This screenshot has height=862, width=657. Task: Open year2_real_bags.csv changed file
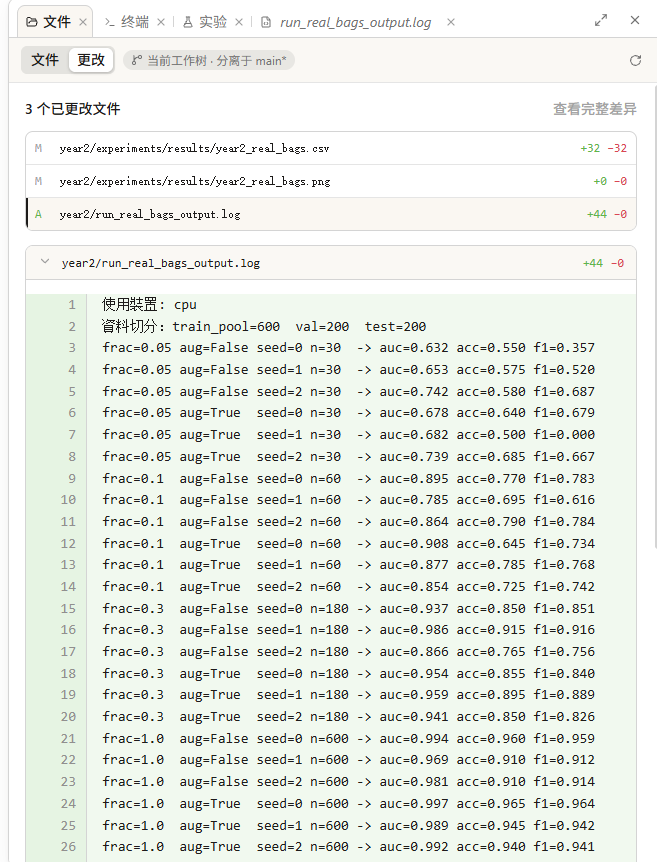click(x=331, y=148)
